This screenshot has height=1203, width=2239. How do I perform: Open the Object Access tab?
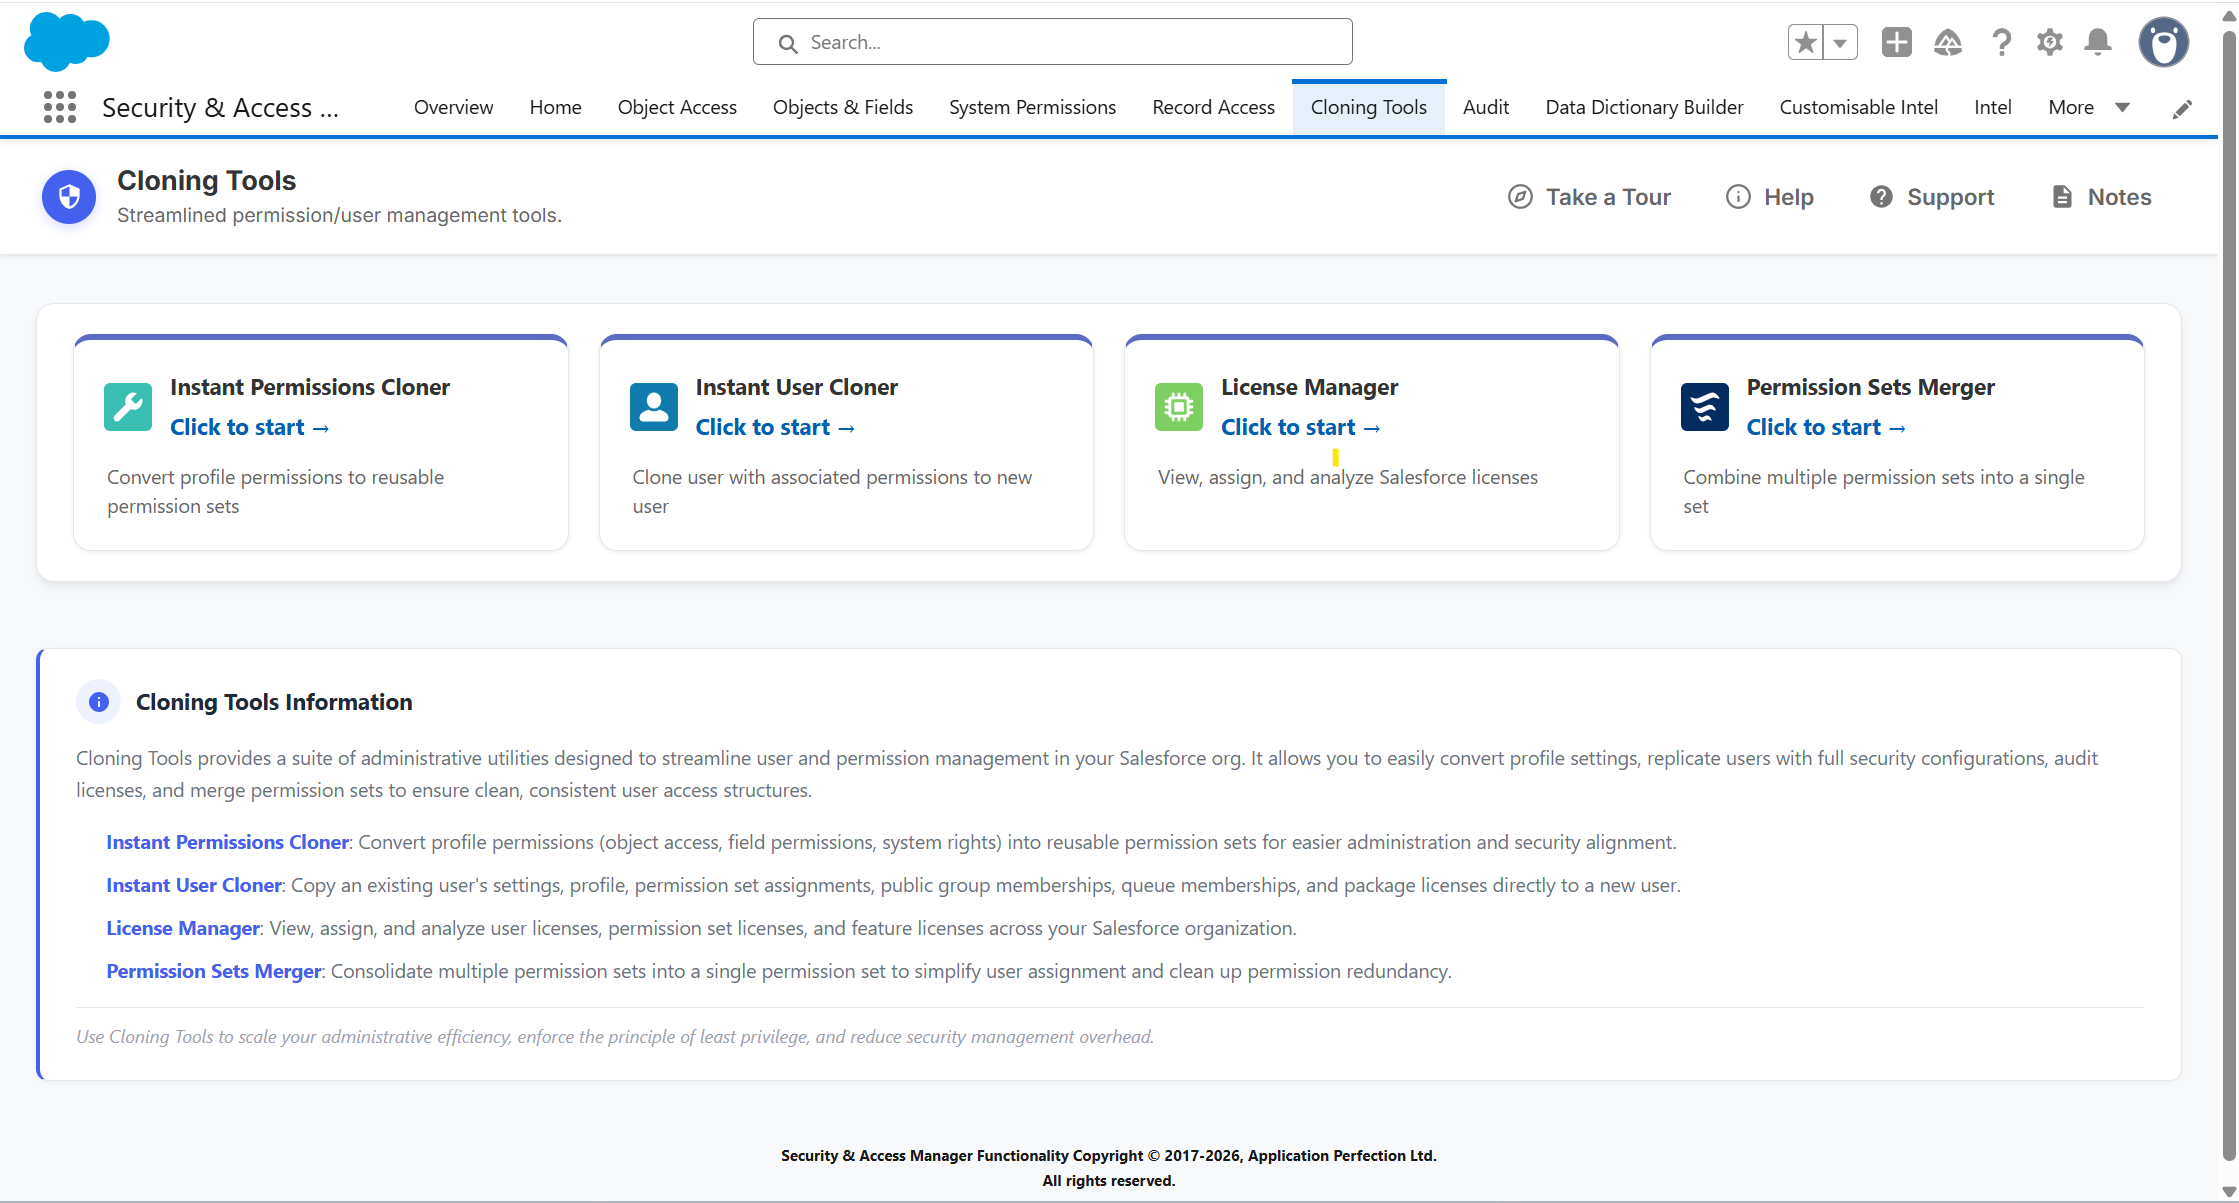point(677,107)
